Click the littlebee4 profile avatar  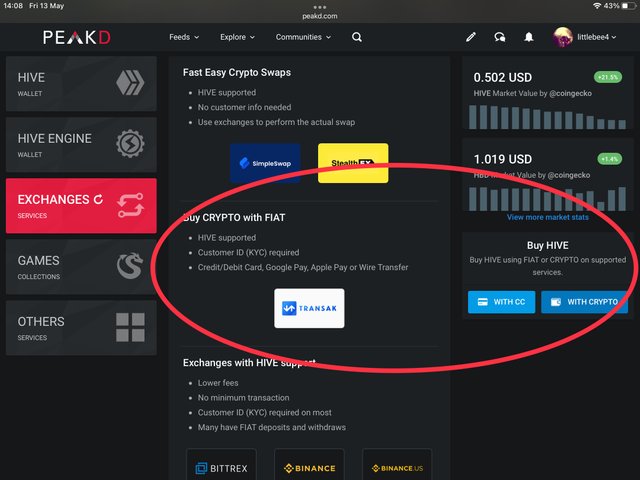point(563,37)
